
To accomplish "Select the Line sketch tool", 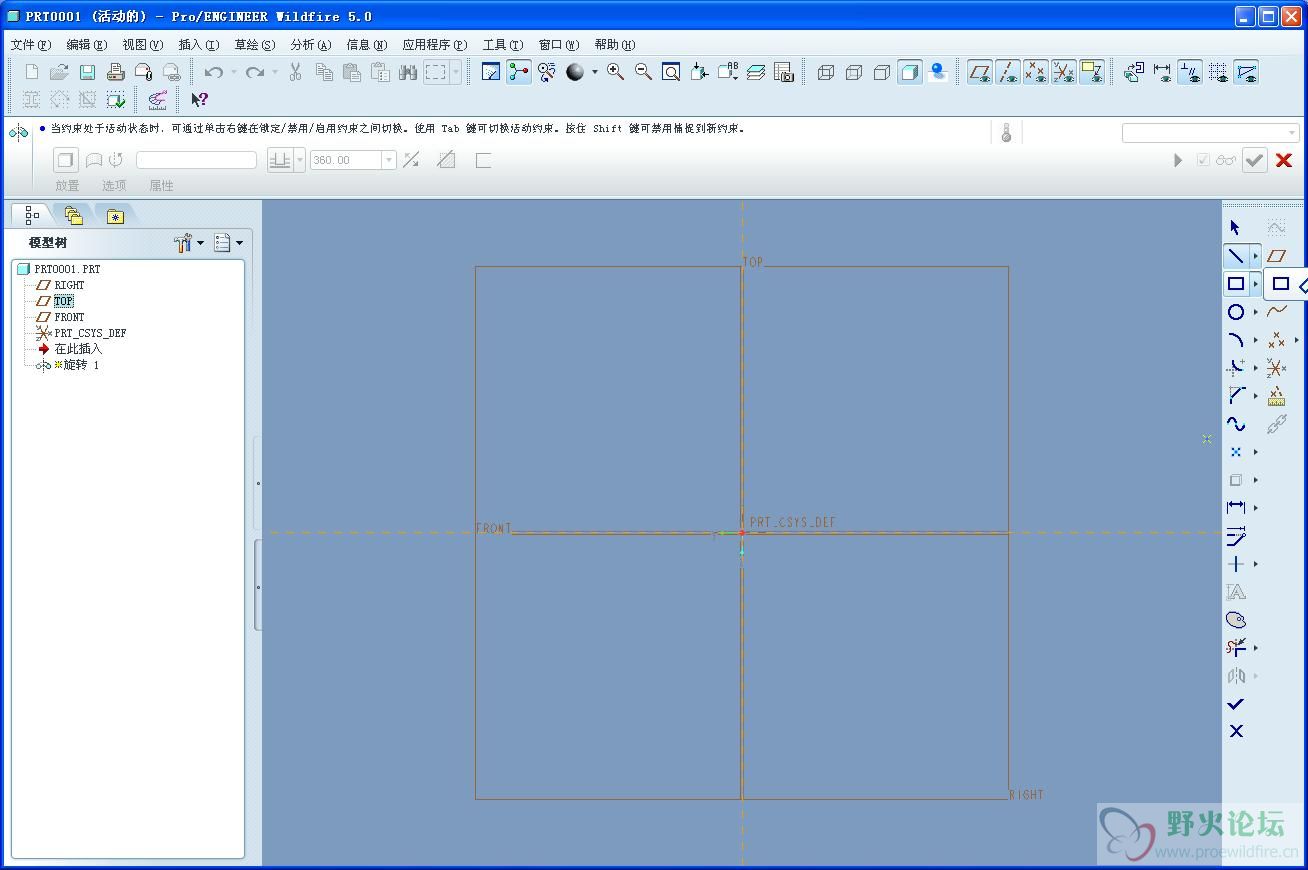I will 1236,256.
